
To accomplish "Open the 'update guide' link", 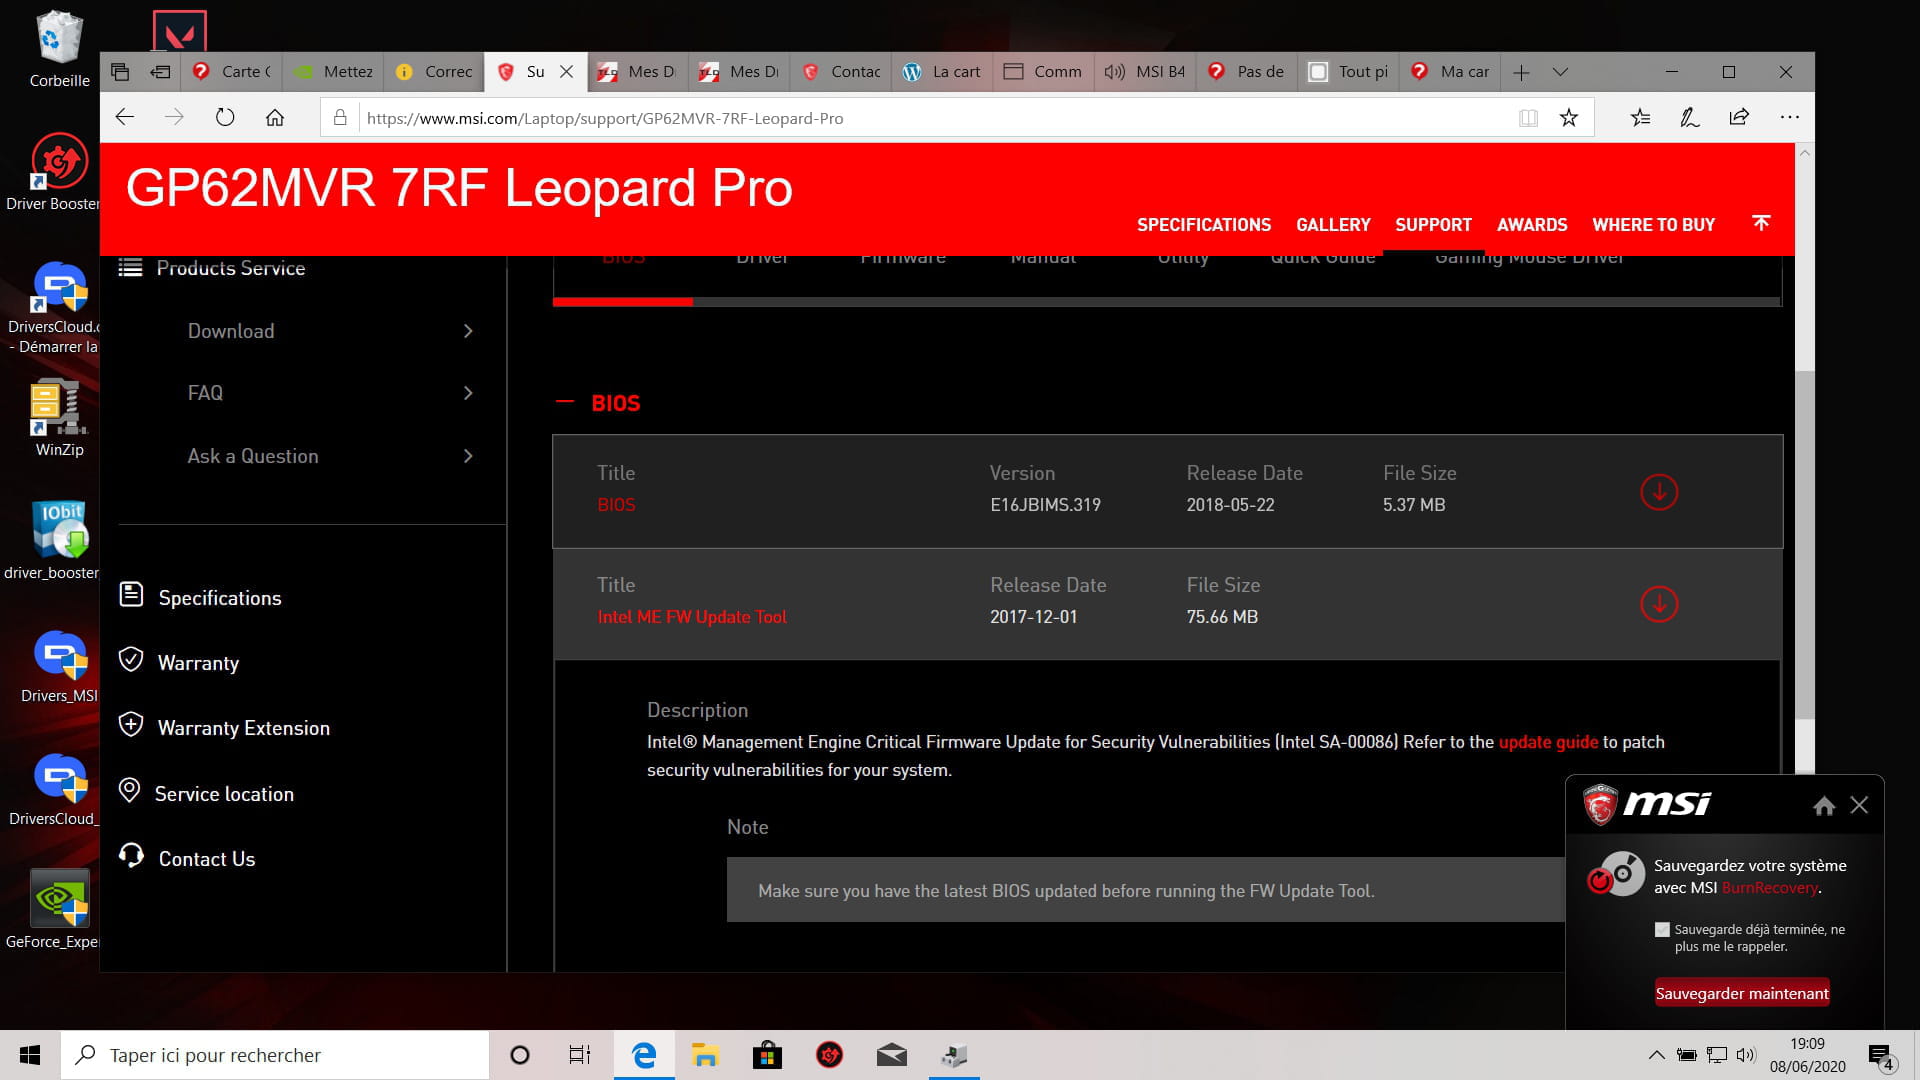I will pyautogui.click(x=1548, y=742).
